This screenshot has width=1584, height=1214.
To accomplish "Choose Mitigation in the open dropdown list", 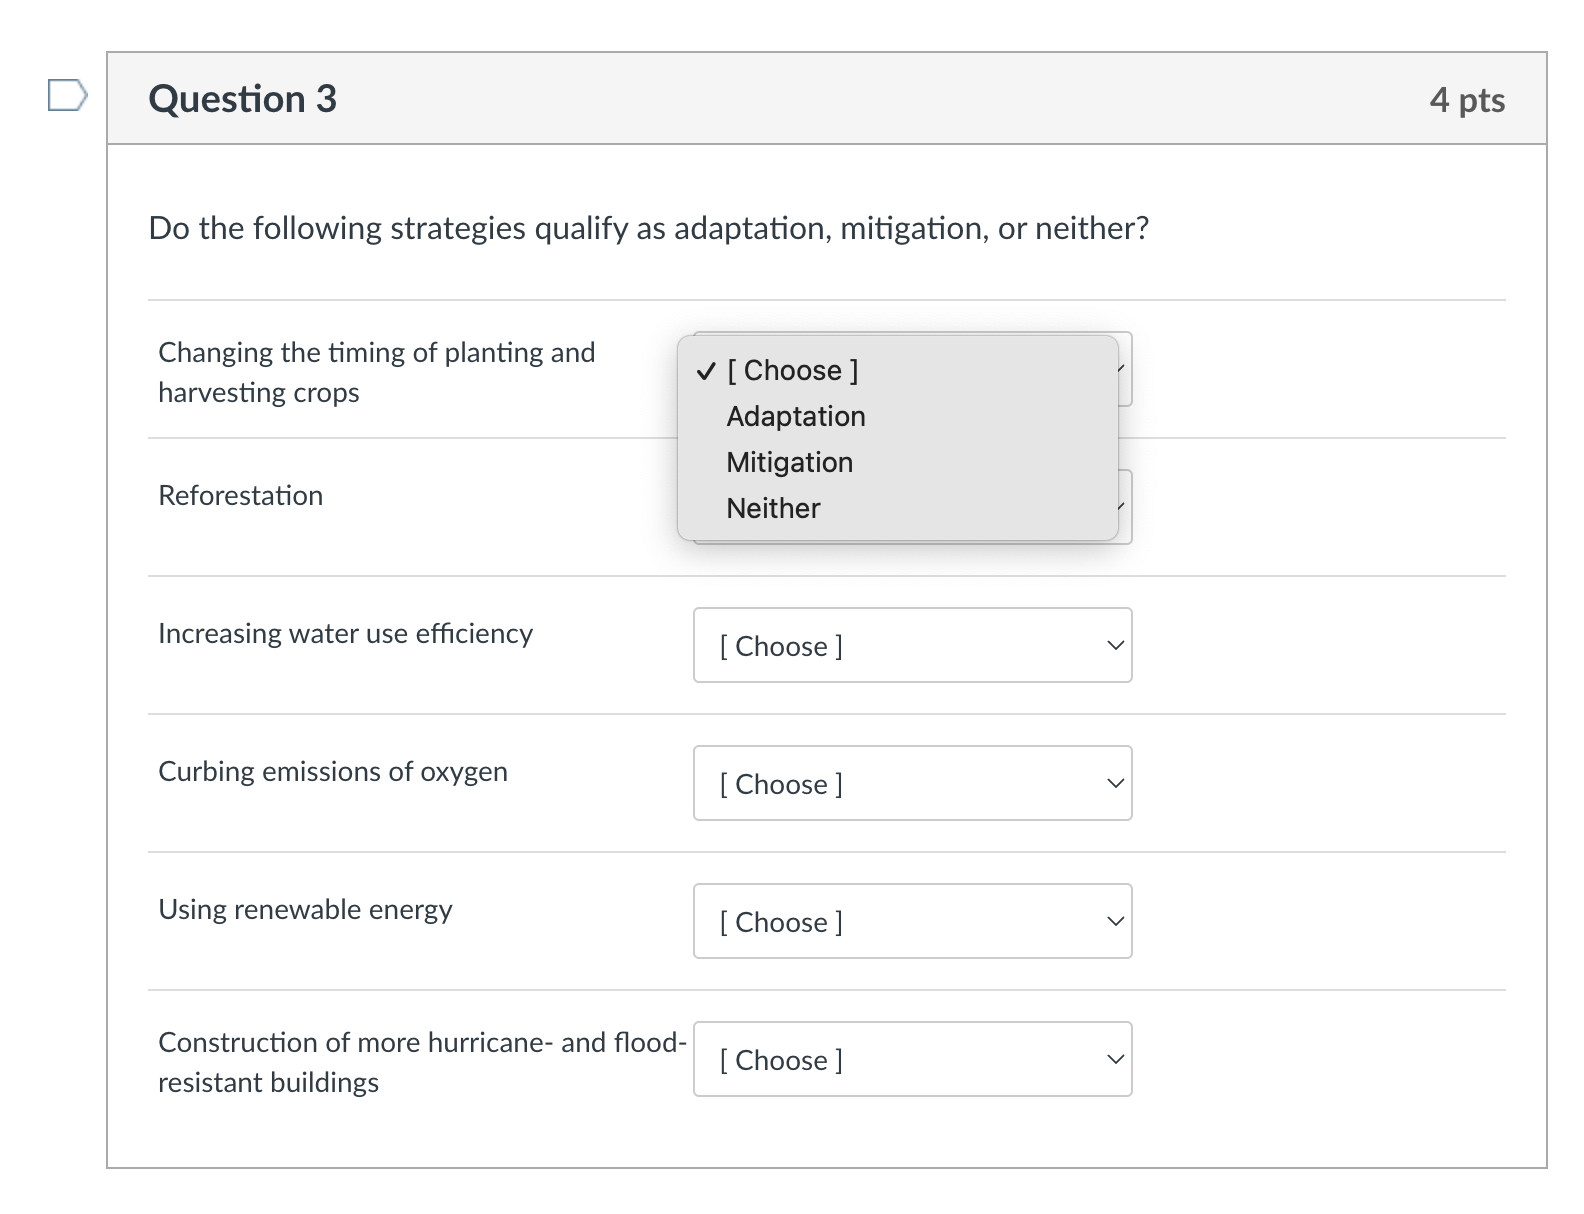I will click(789, 463).
